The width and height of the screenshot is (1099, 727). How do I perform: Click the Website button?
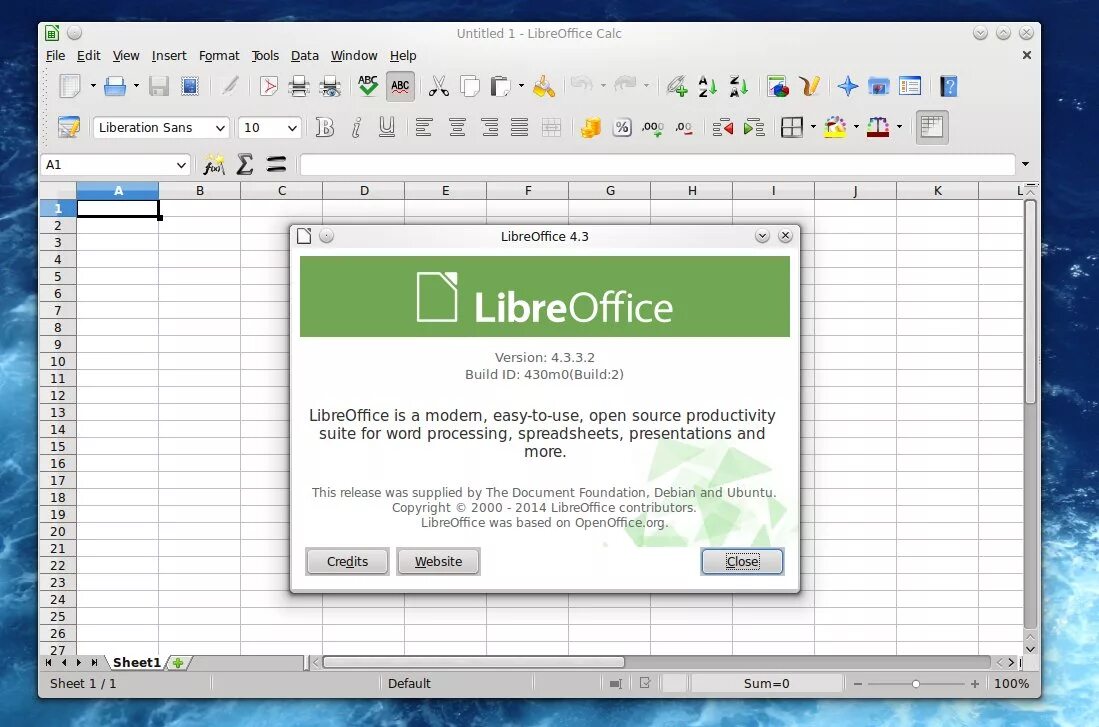pyautogui.click(x=438, y=562)
